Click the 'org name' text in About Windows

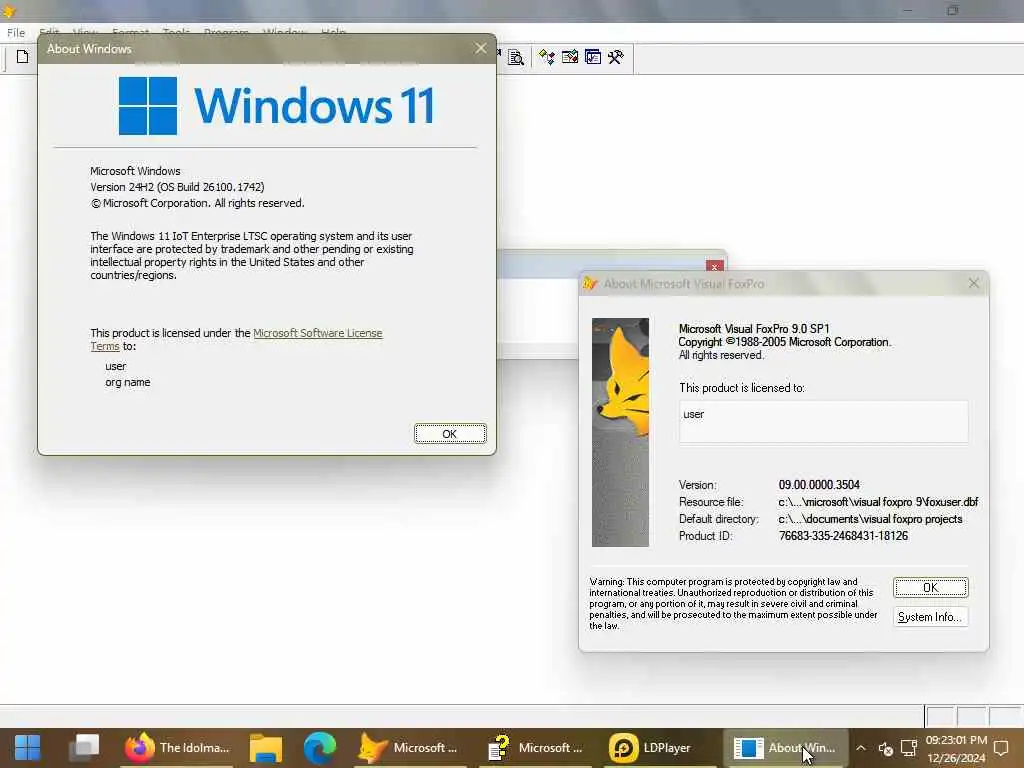click(x=128, y=382)
